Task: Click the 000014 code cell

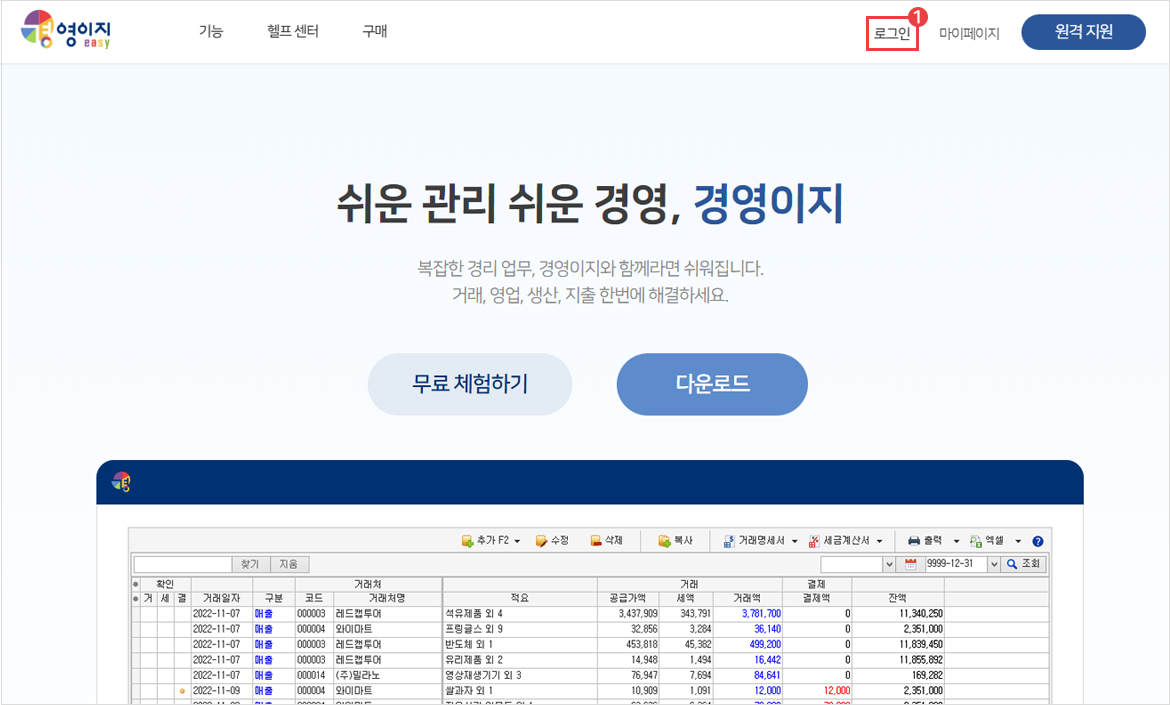Action: coord(314,675)
